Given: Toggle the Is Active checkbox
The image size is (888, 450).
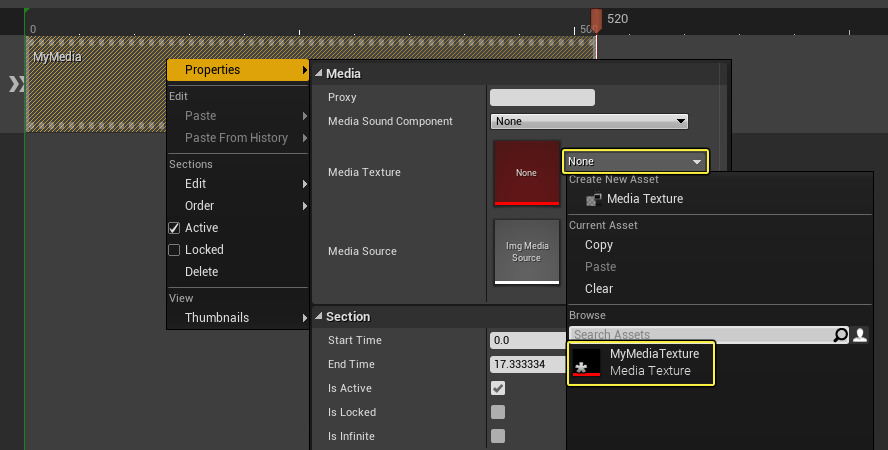Looking at the screenshot, I should [x=498, y=388].
